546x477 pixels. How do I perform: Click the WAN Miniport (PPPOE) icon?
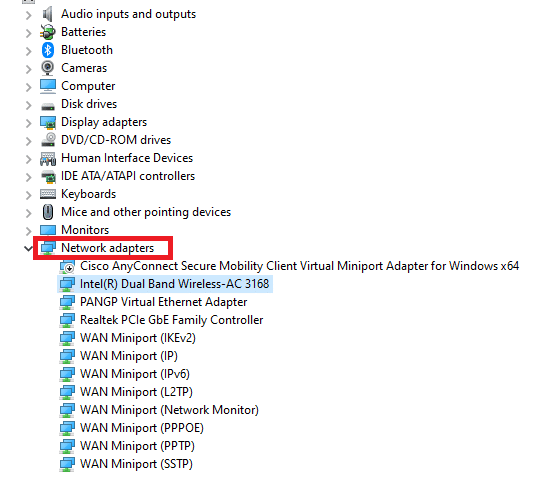coord(67,428)
